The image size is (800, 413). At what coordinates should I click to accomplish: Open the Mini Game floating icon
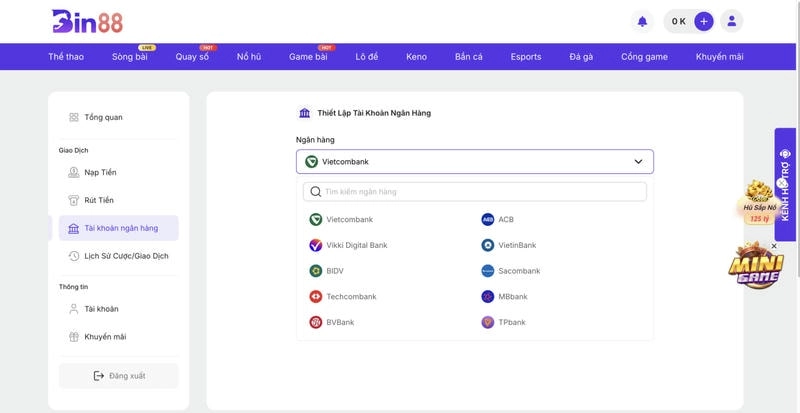pyautogui.click(x=755, y=268)
